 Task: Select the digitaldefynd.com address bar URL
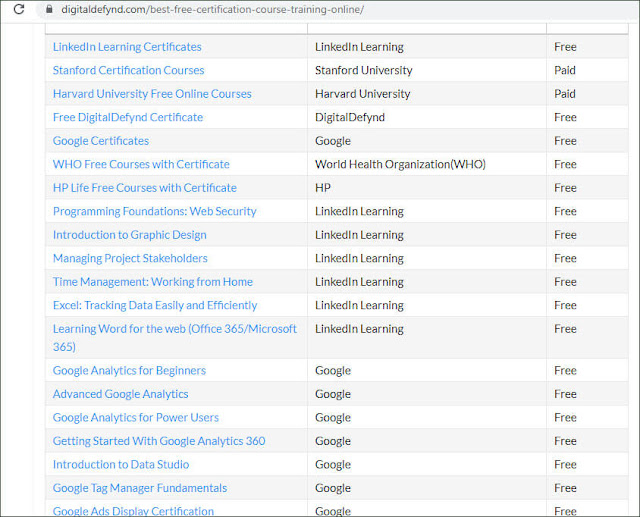click(212, 9)
